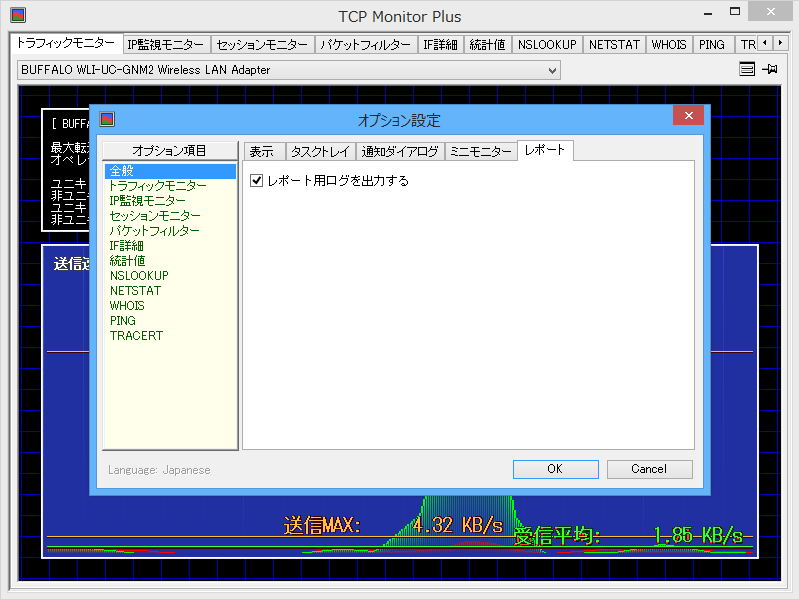Toggle the pin (always on top) icon

point(770,70)
